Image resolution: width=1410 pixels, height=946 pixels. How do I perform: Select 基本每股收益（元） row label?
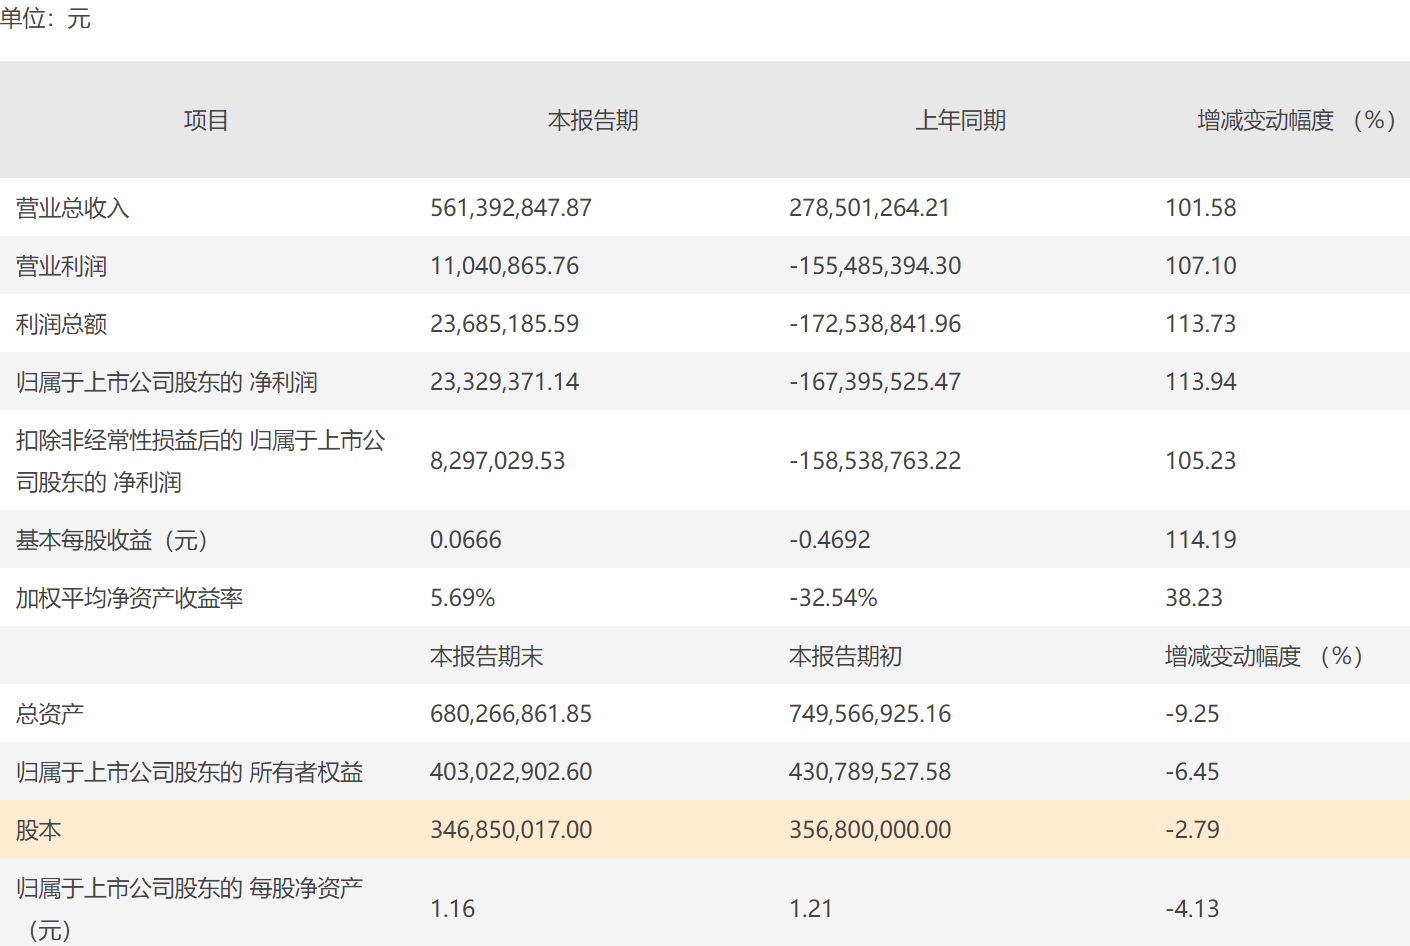113,540
